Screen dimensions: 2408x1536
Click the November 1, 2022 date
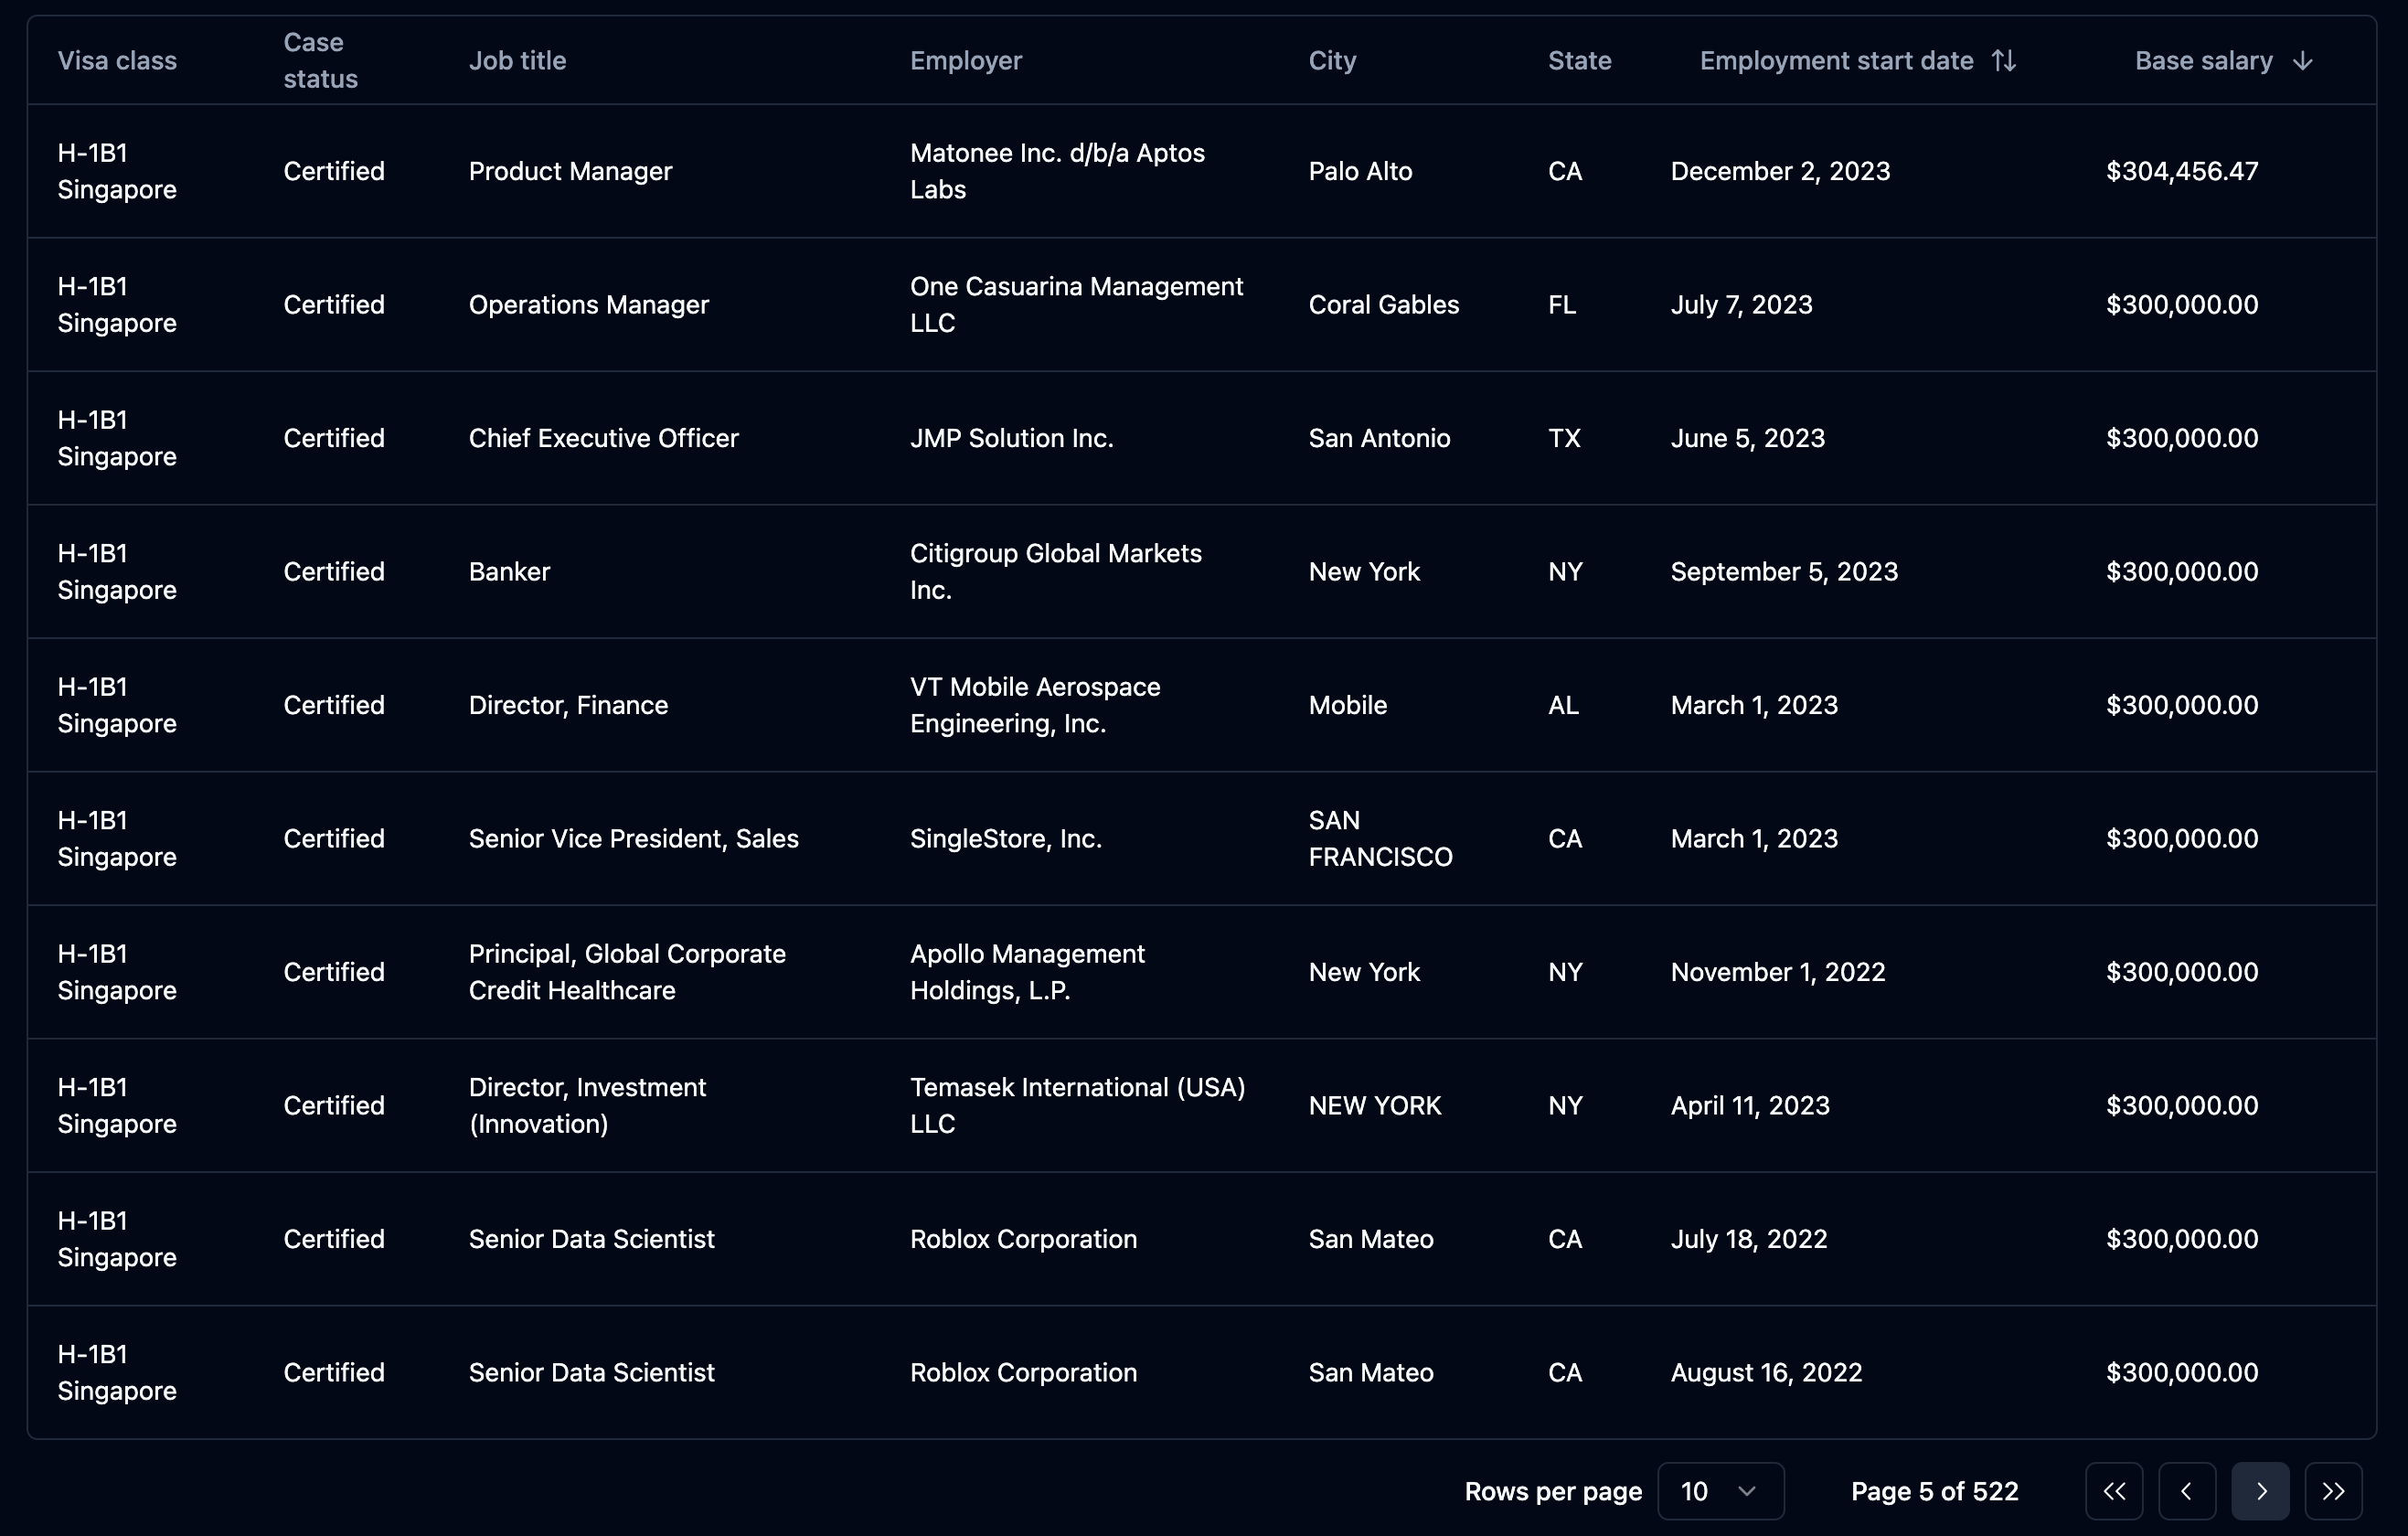pos(1778,972)
